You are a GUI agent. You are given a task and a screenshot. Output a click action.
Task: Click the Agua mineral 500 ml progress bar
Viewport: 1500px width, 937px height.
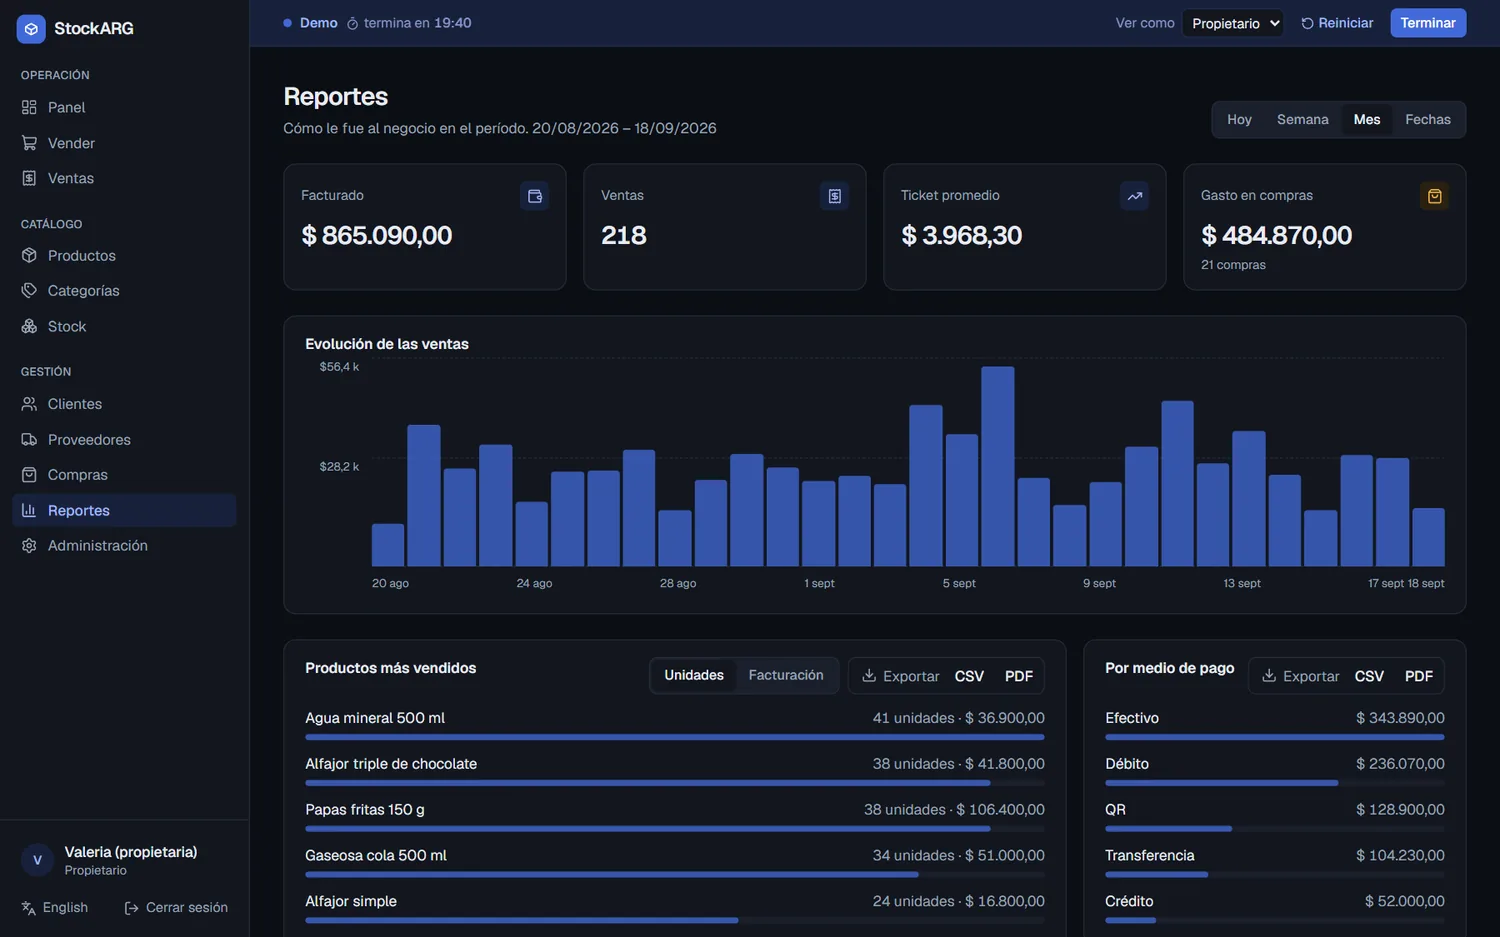pyautogui.click(x=675, y=737)
